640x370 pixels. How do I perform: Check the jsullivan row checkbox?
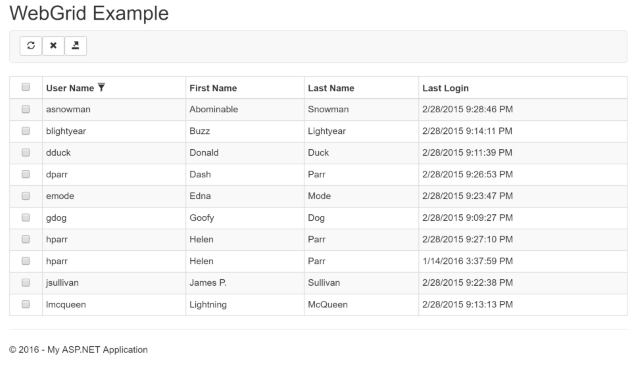click(26, 282)
